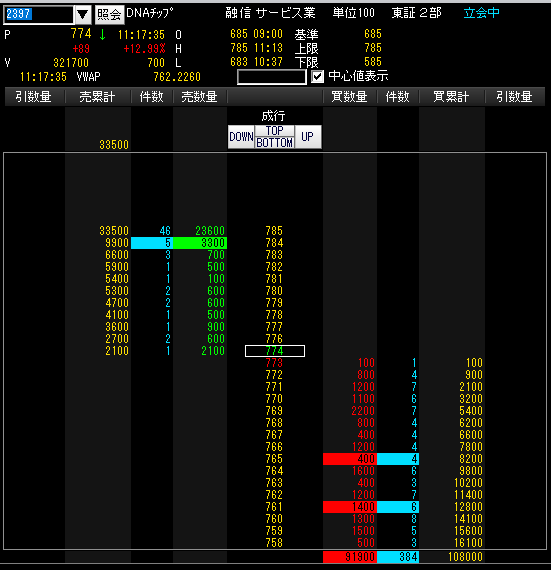Toggle the 中心値表示 checkbox

[x=317, y=77]
